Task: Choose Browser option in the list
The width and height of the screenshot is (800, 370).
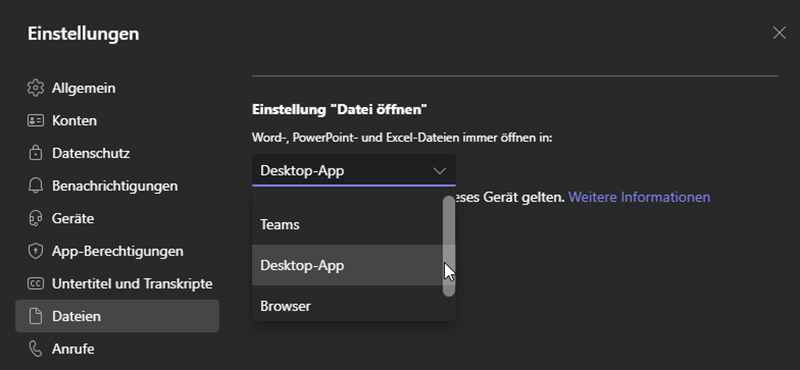Action: [347, 306]
